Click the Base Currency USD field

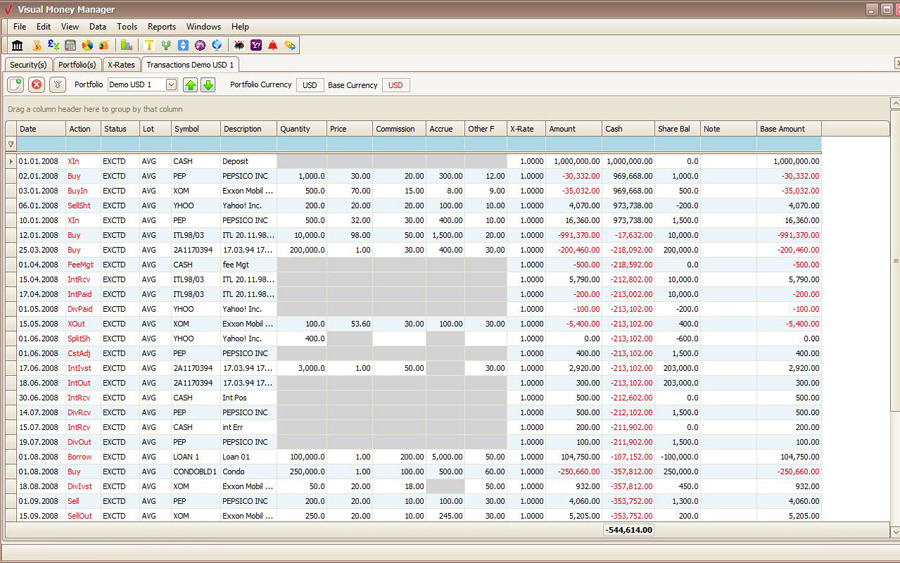coord(395,85)
